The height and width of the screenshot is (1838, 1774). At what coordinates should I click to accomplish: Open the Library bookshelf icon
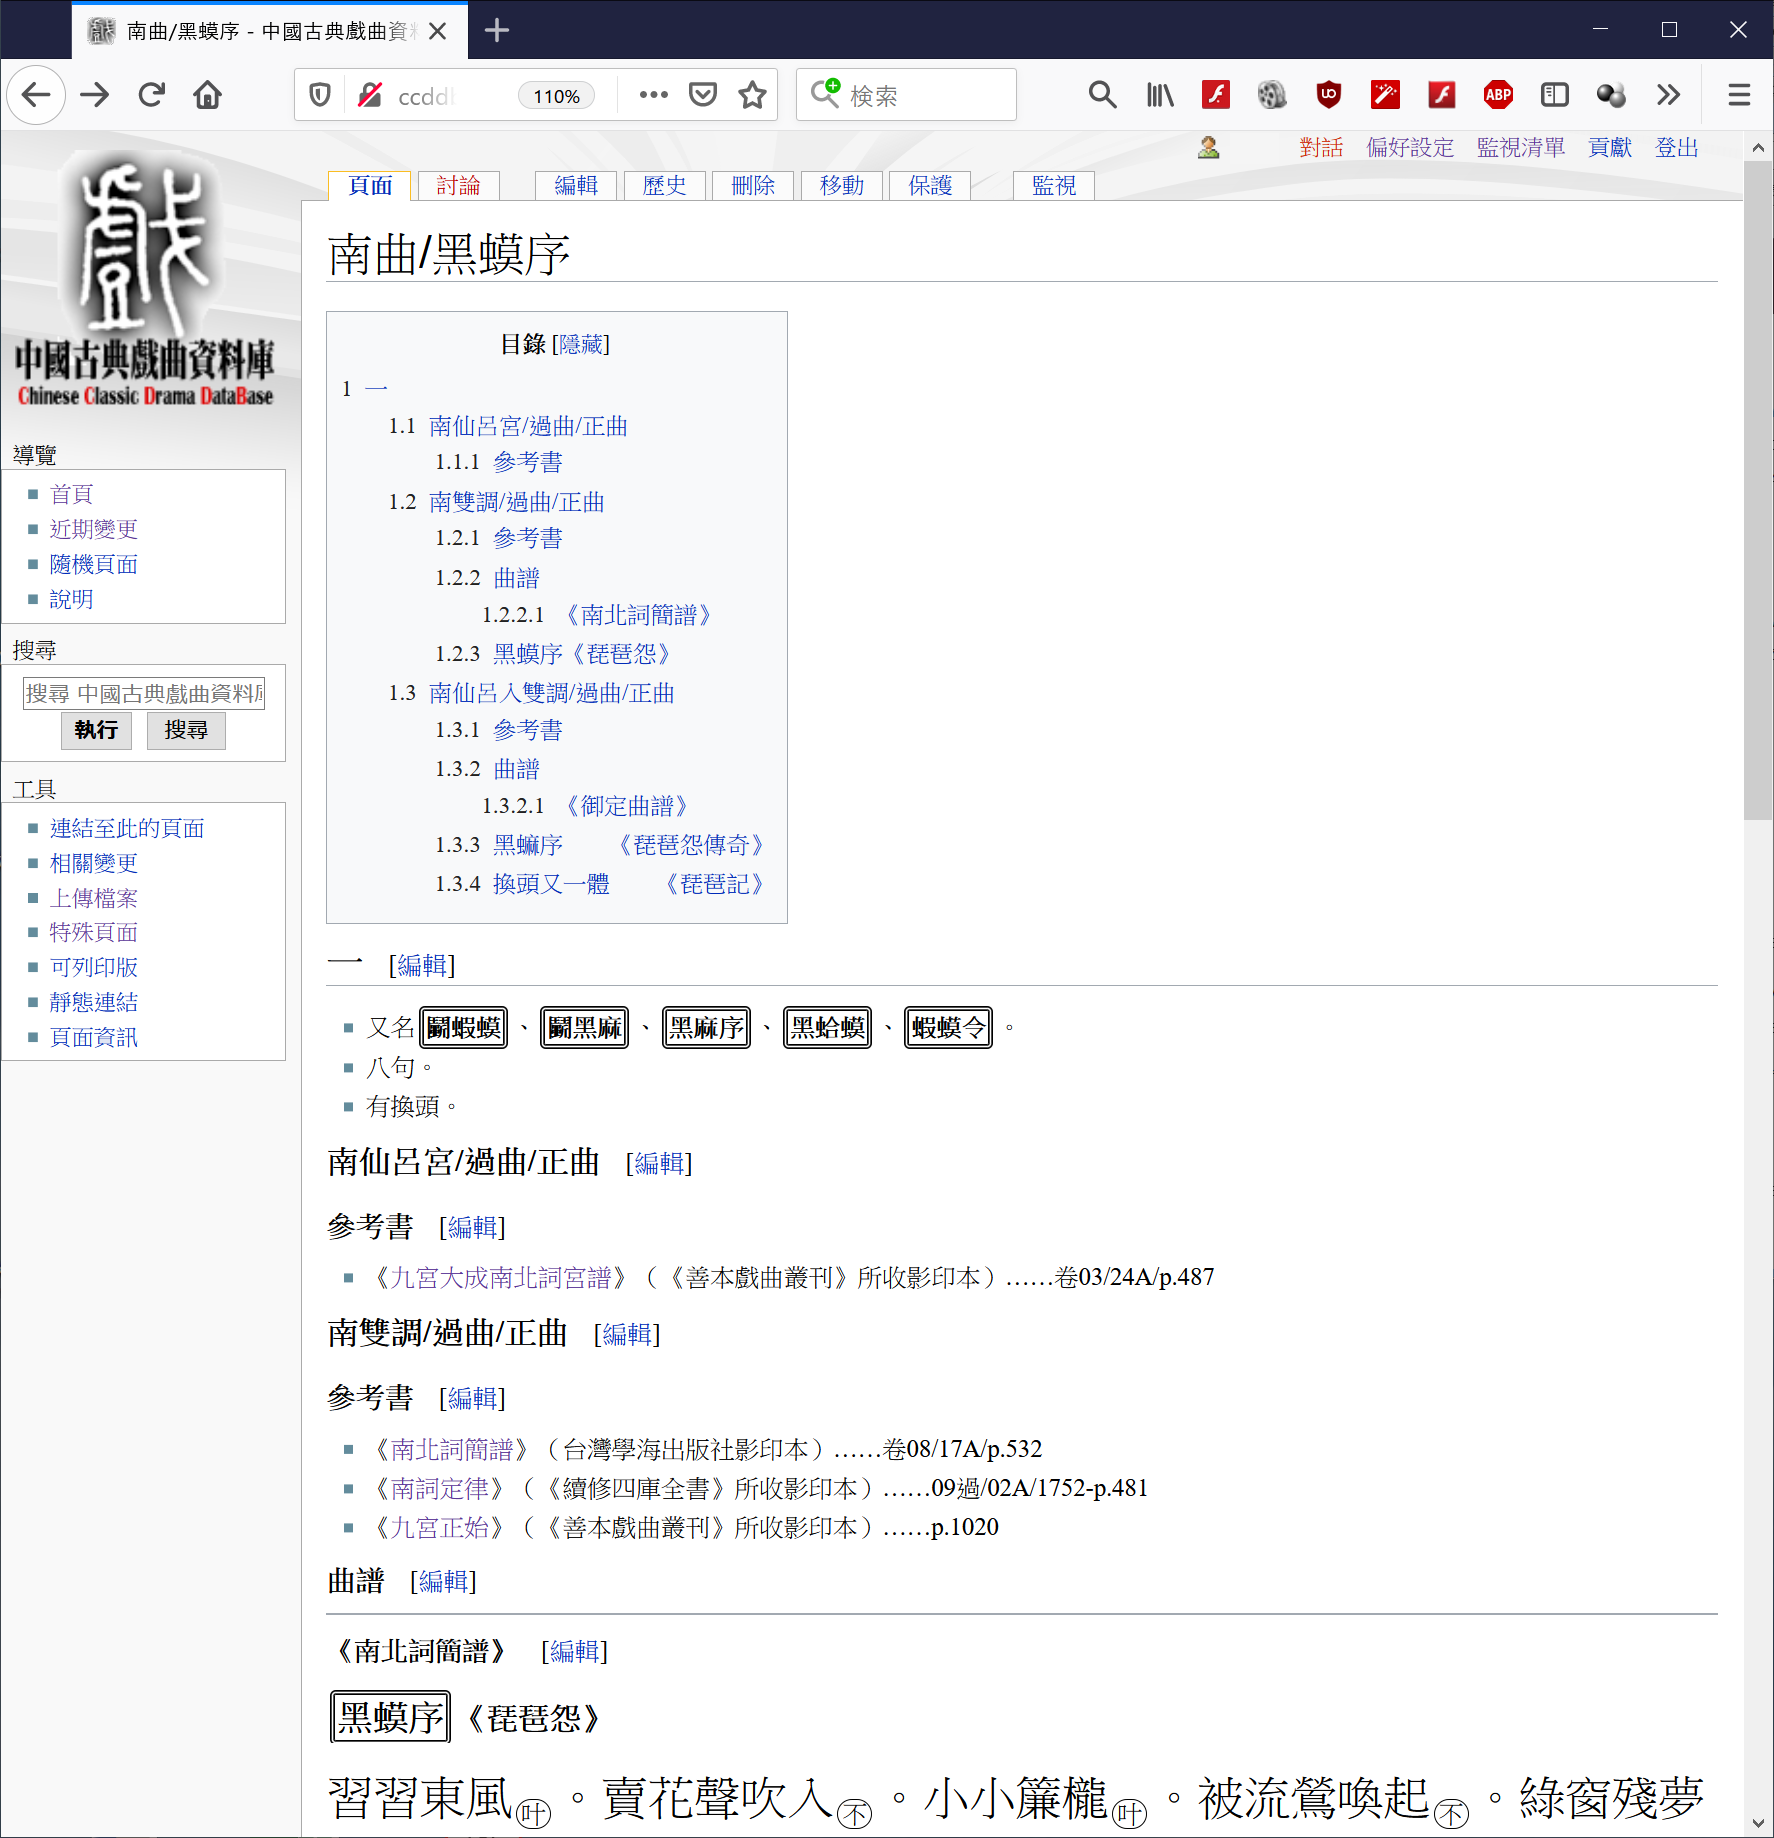pyautogui.click(x=1160, y=95)
